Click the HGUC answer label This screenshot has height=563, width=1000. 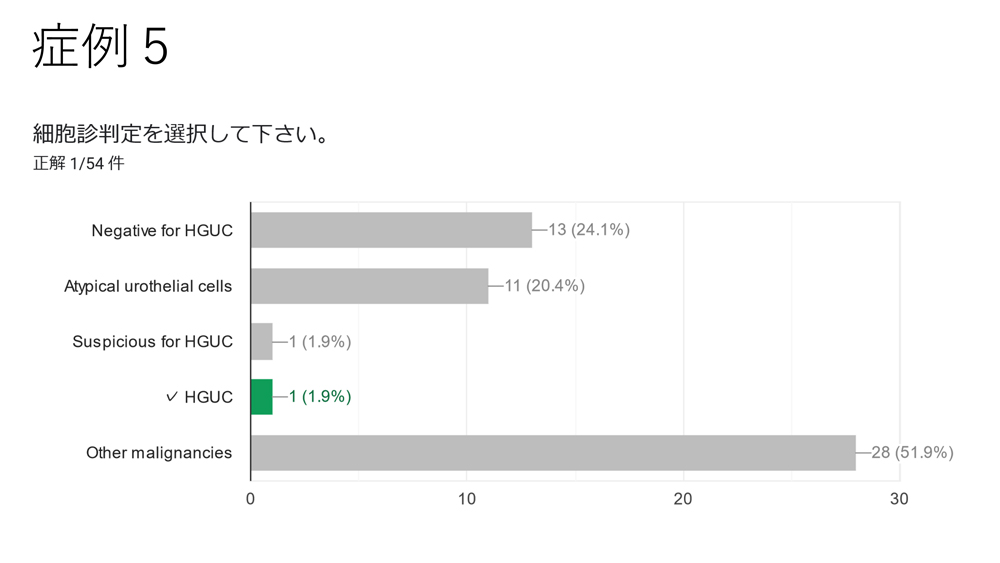pyautogui.click(x=209, y=397)
